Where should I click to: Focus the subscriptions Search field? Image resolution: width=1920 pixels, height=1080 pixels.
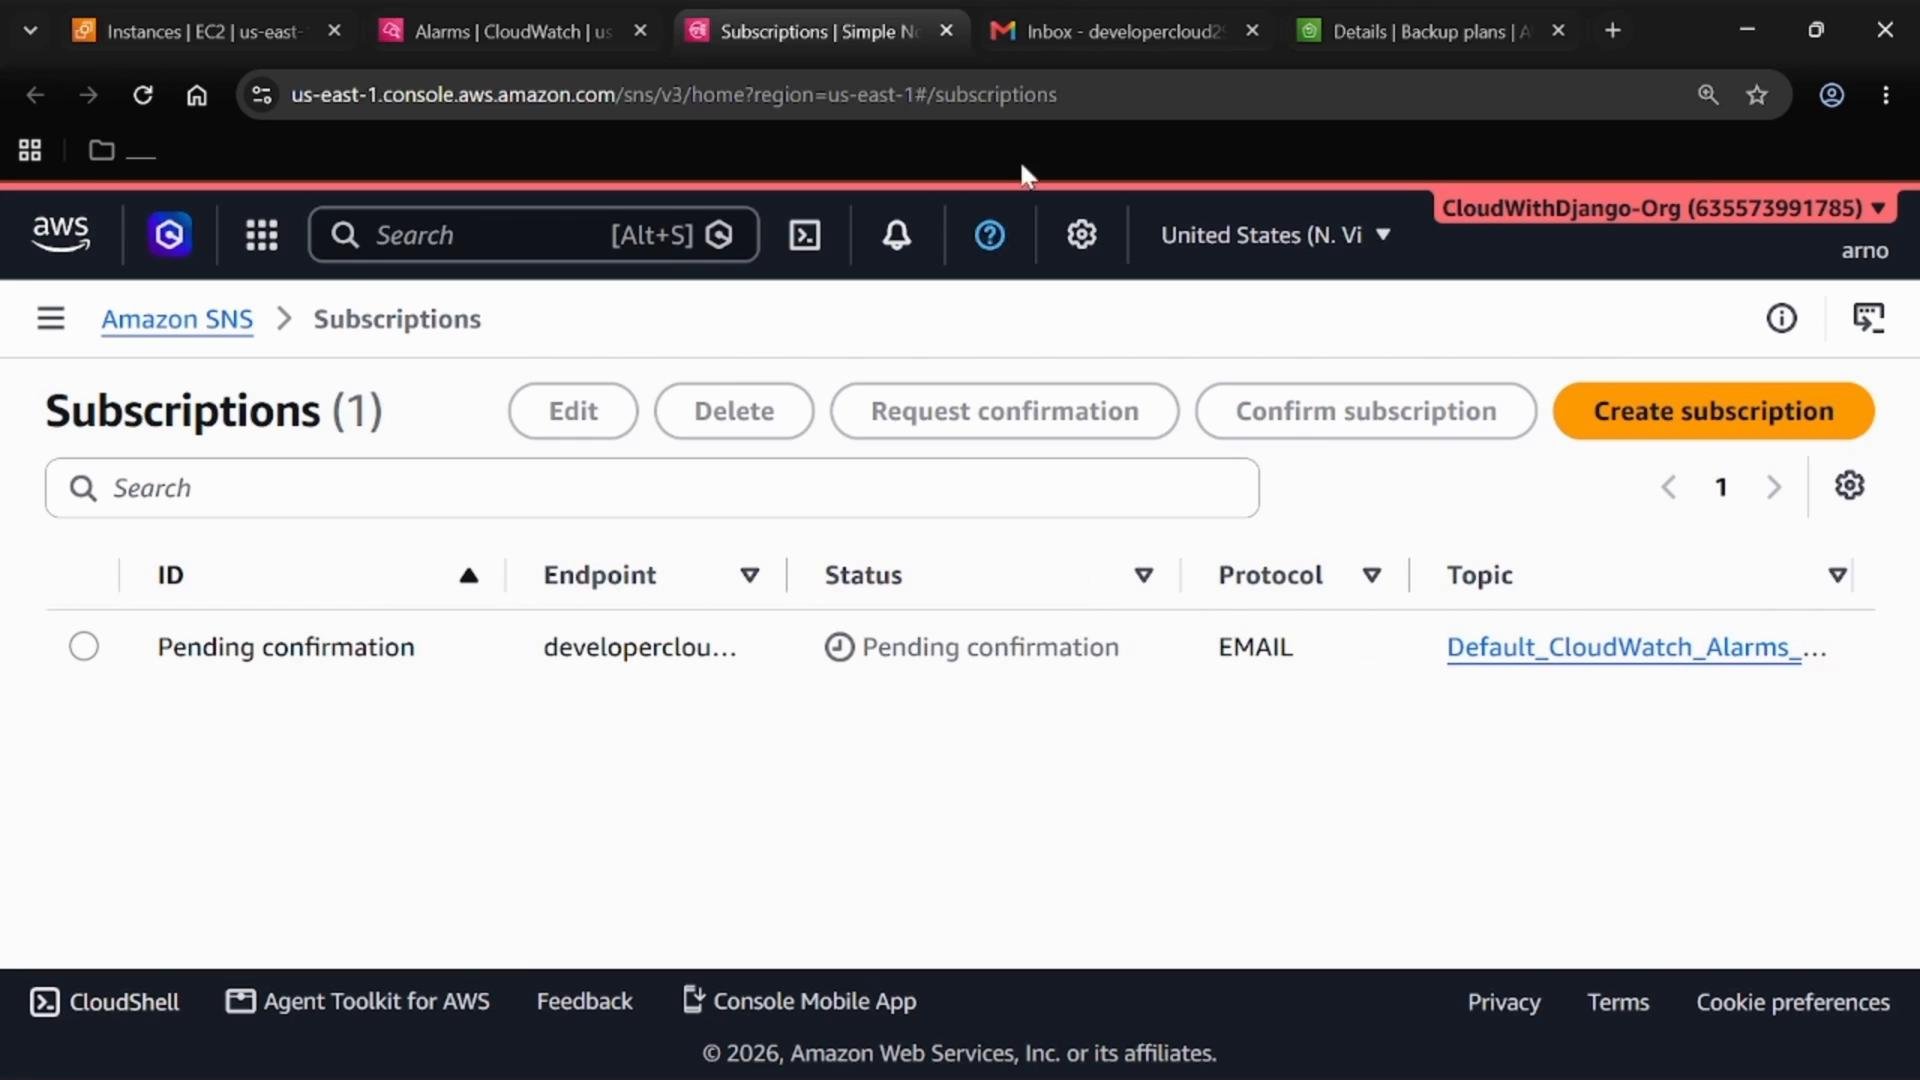pyautogui.click(x=652, y=488)
